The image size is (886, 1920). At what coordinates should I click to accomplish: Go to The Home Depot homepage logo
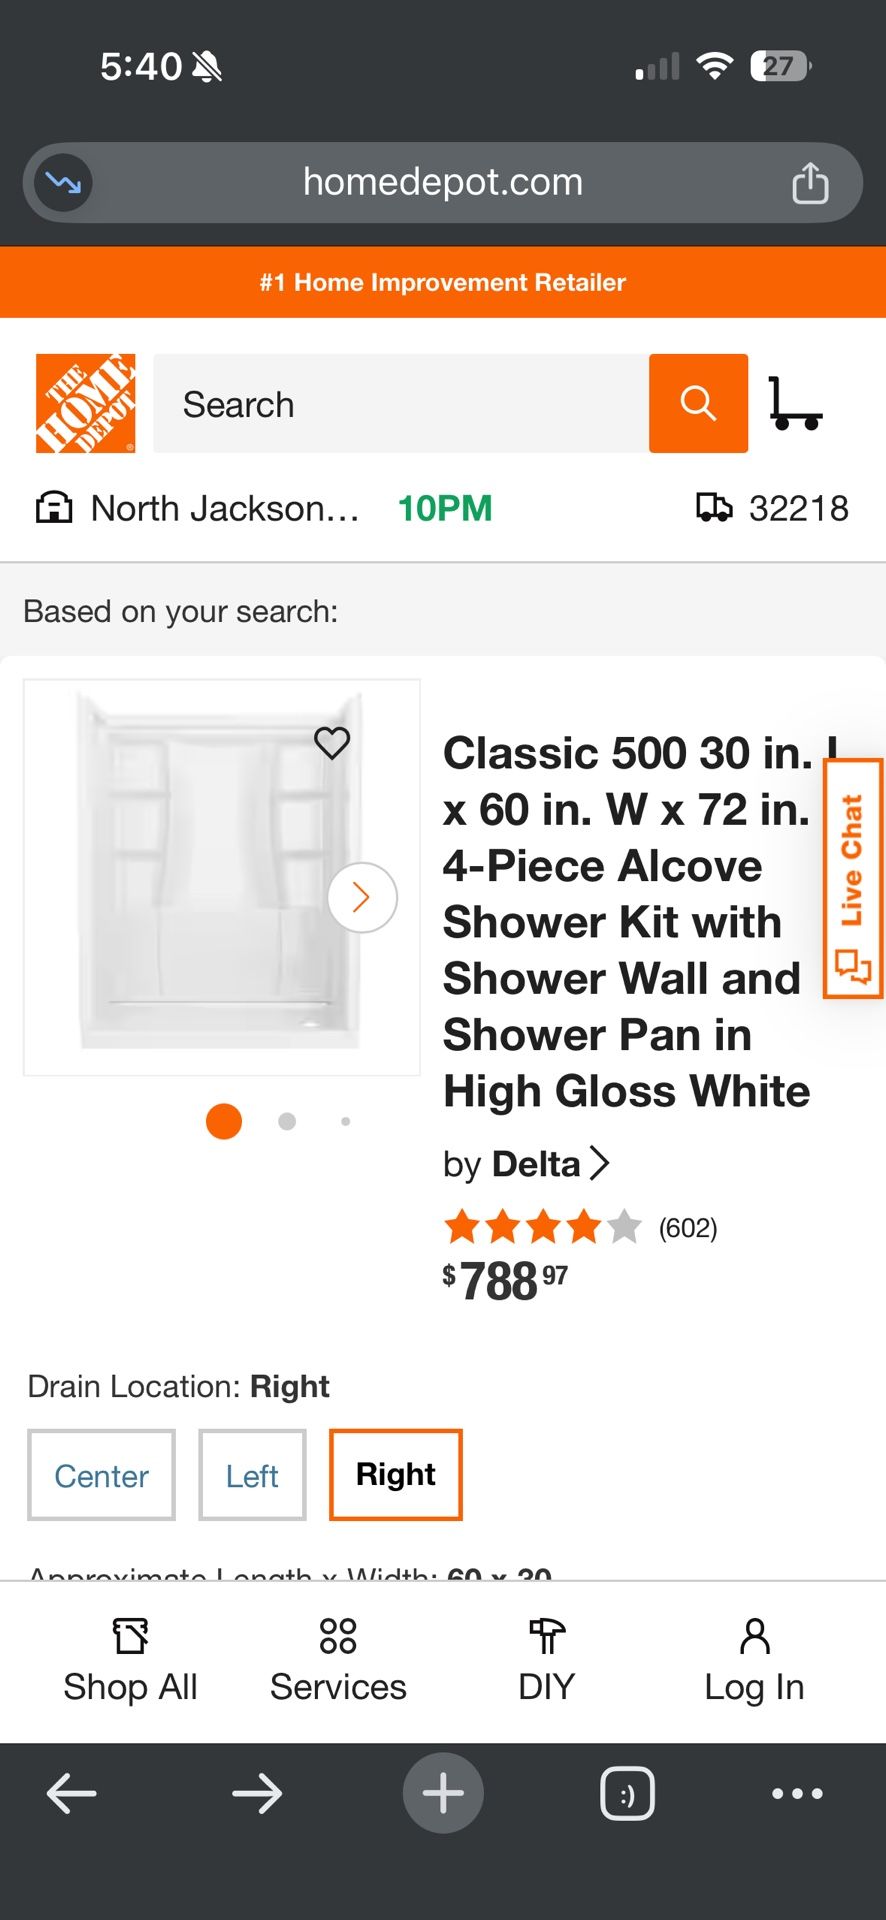pos(86,403)
